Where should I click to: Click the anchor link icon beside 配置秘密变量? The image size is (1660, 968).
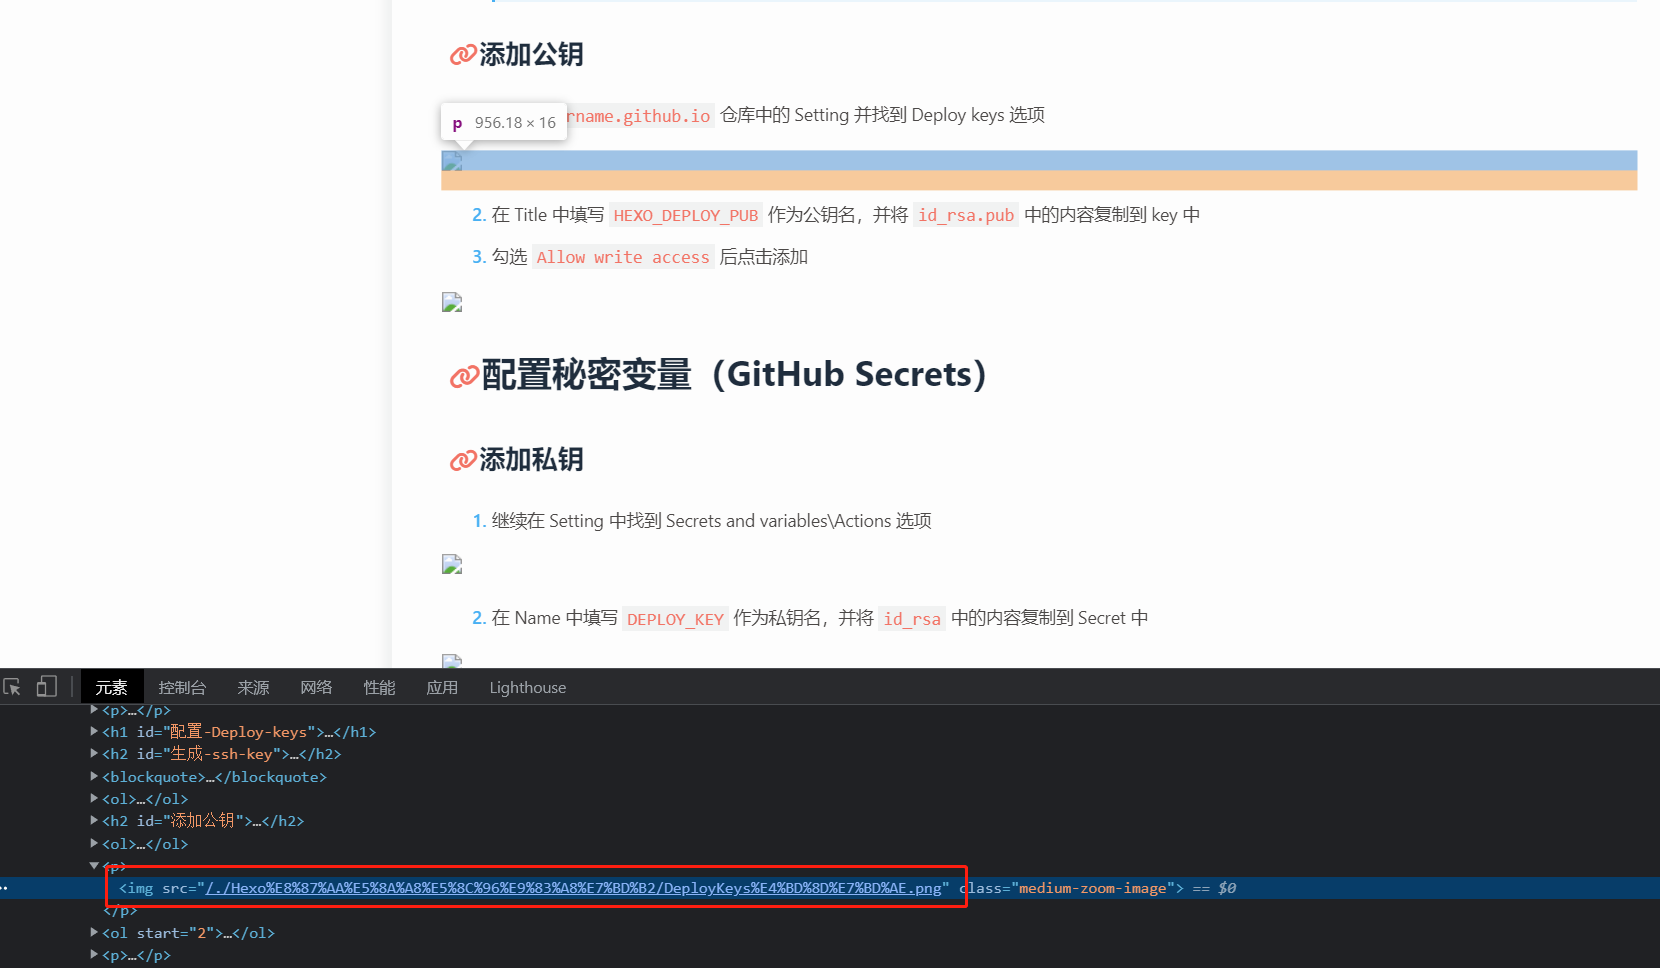pyautogui.click(x=464, y=374)
